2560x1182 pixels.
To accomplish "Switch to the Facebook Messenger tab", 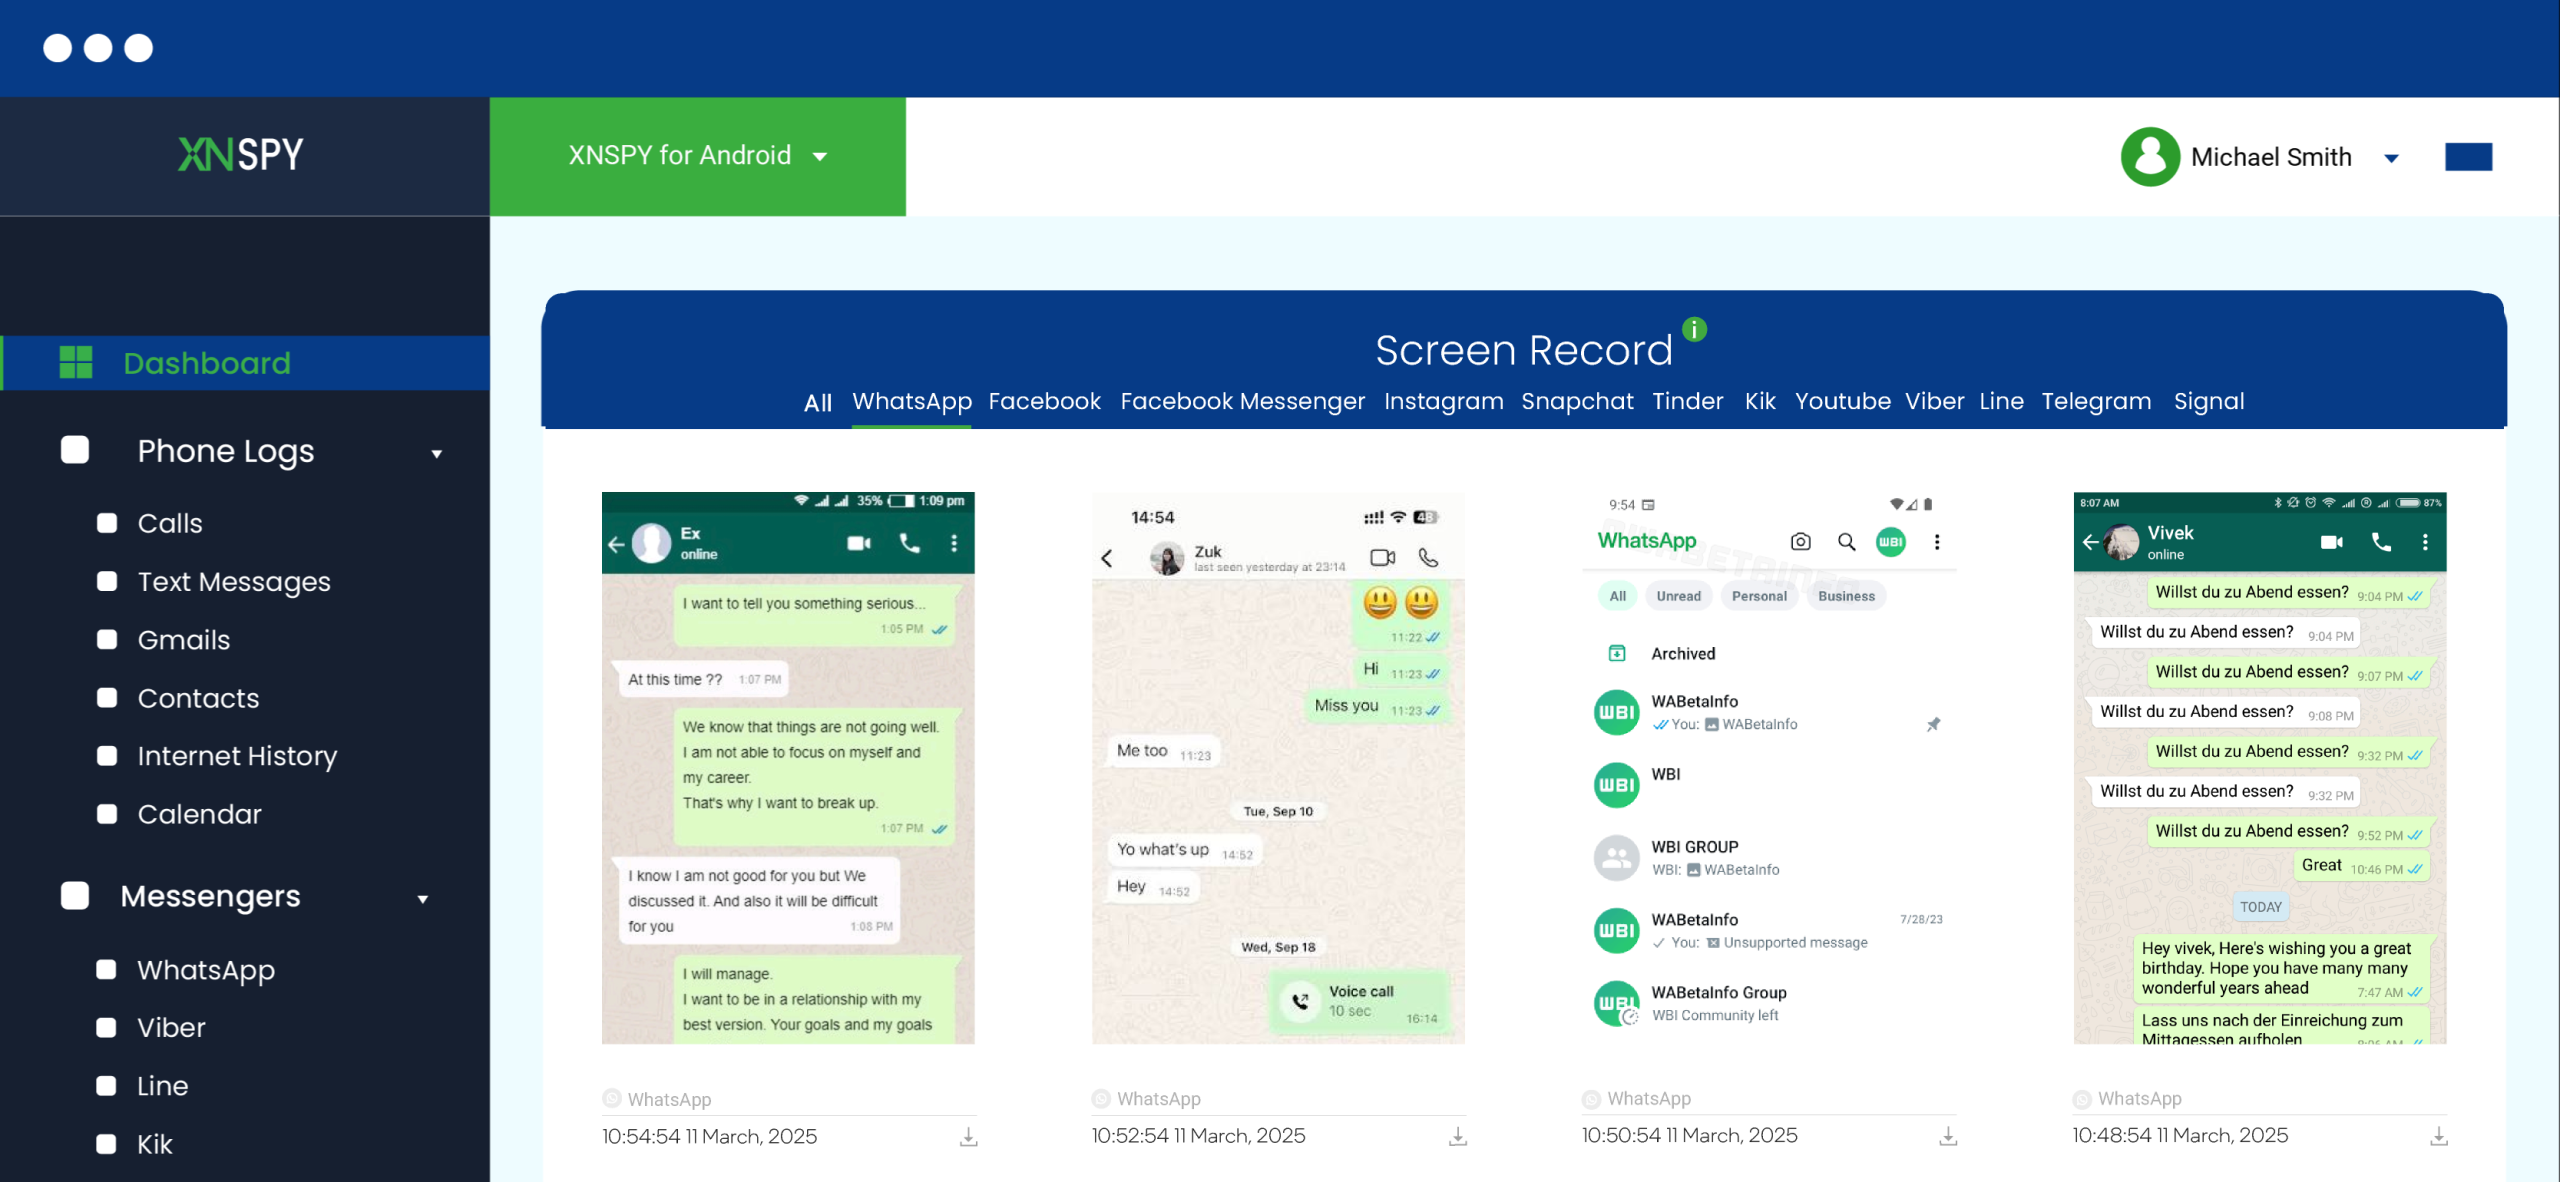I will [x=1242, y=402].
